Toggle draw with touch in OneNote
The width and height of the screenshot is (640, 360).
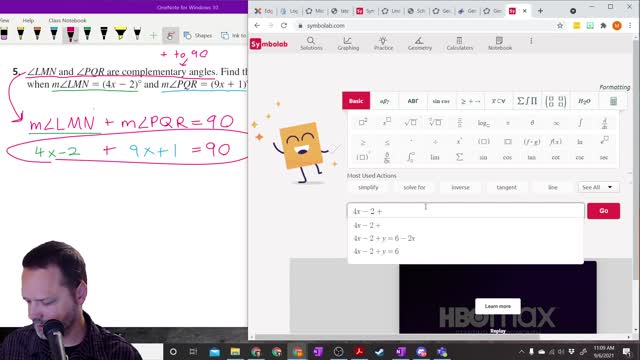[170, 36]
